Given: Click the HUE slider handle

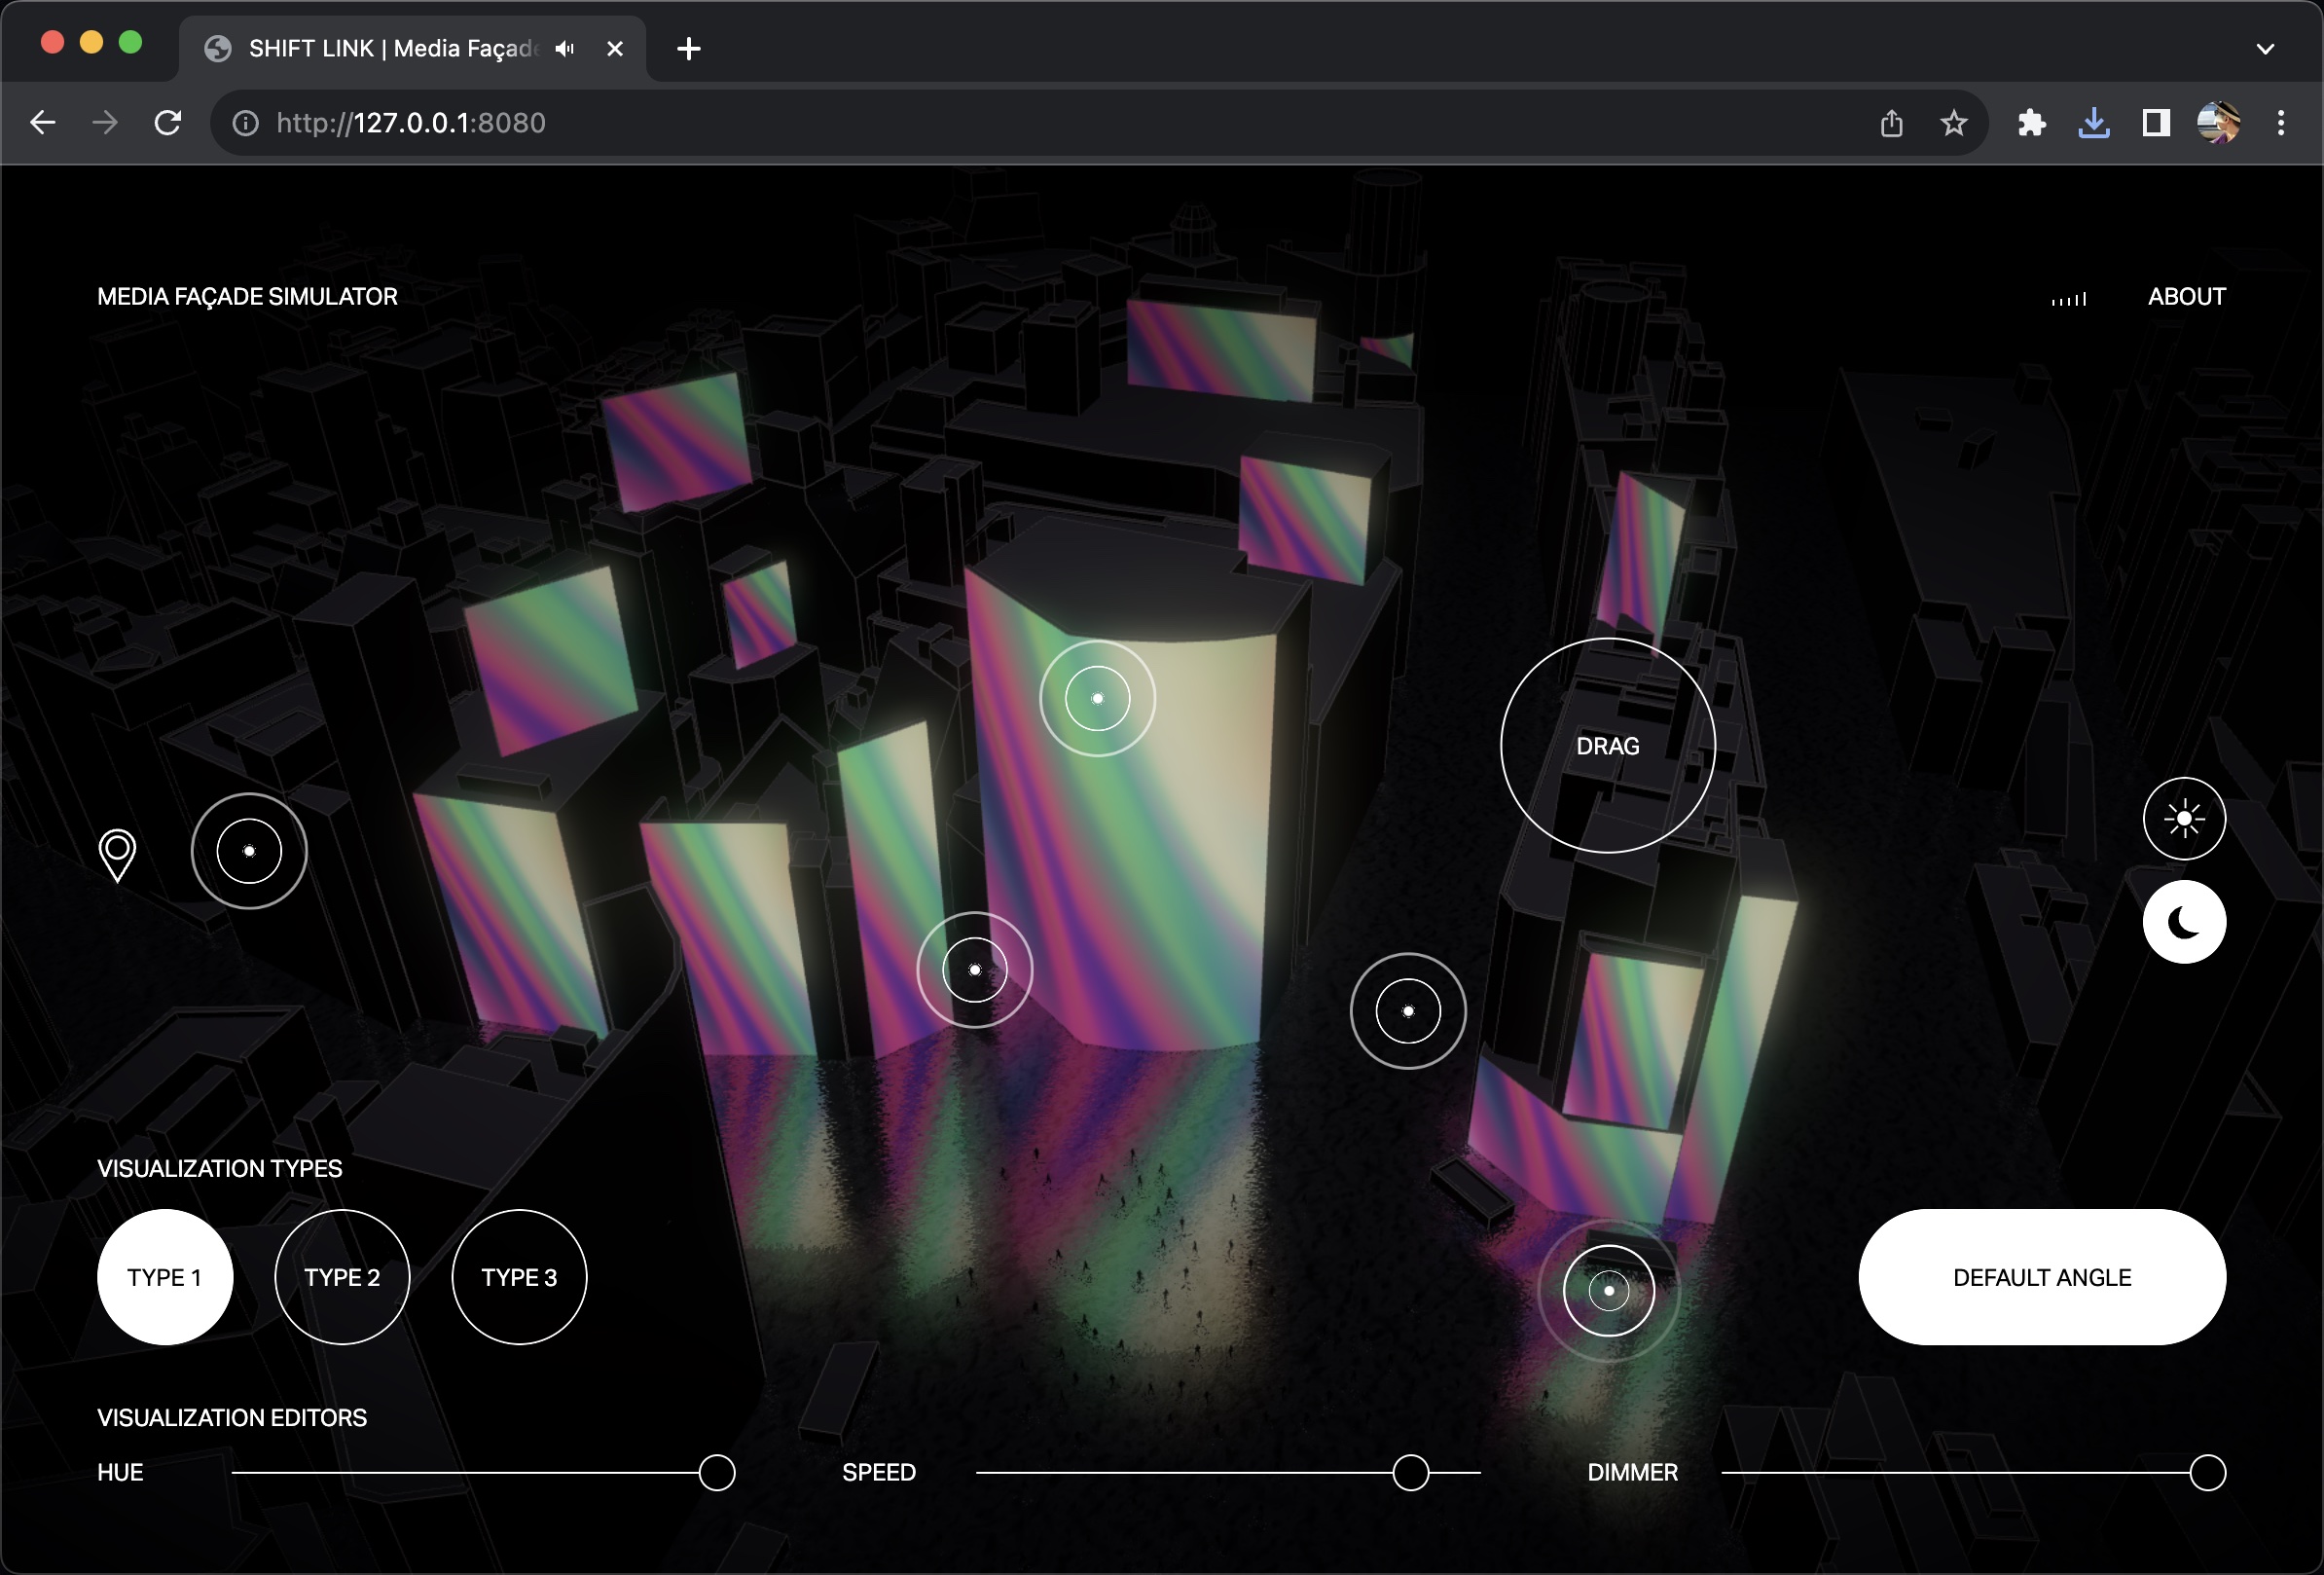Looking at the screenshot, I should point(717,1472).
